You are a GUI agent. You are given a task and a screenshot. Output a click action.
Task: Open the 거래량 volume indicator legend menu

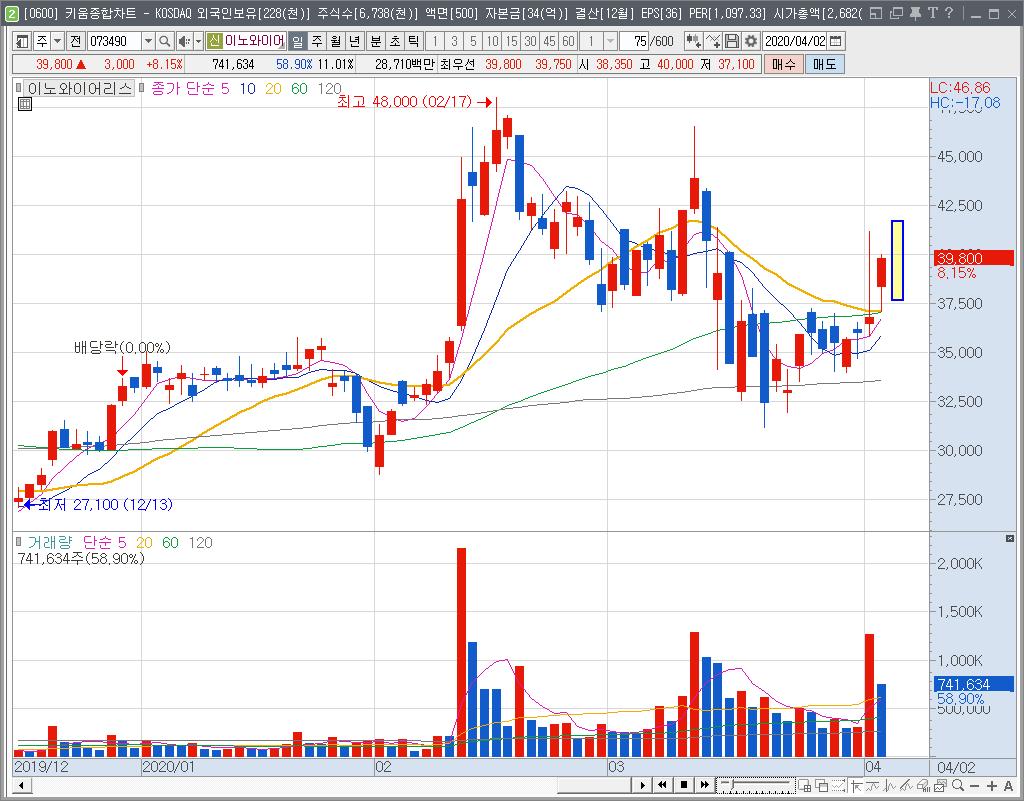click(49, 542)
